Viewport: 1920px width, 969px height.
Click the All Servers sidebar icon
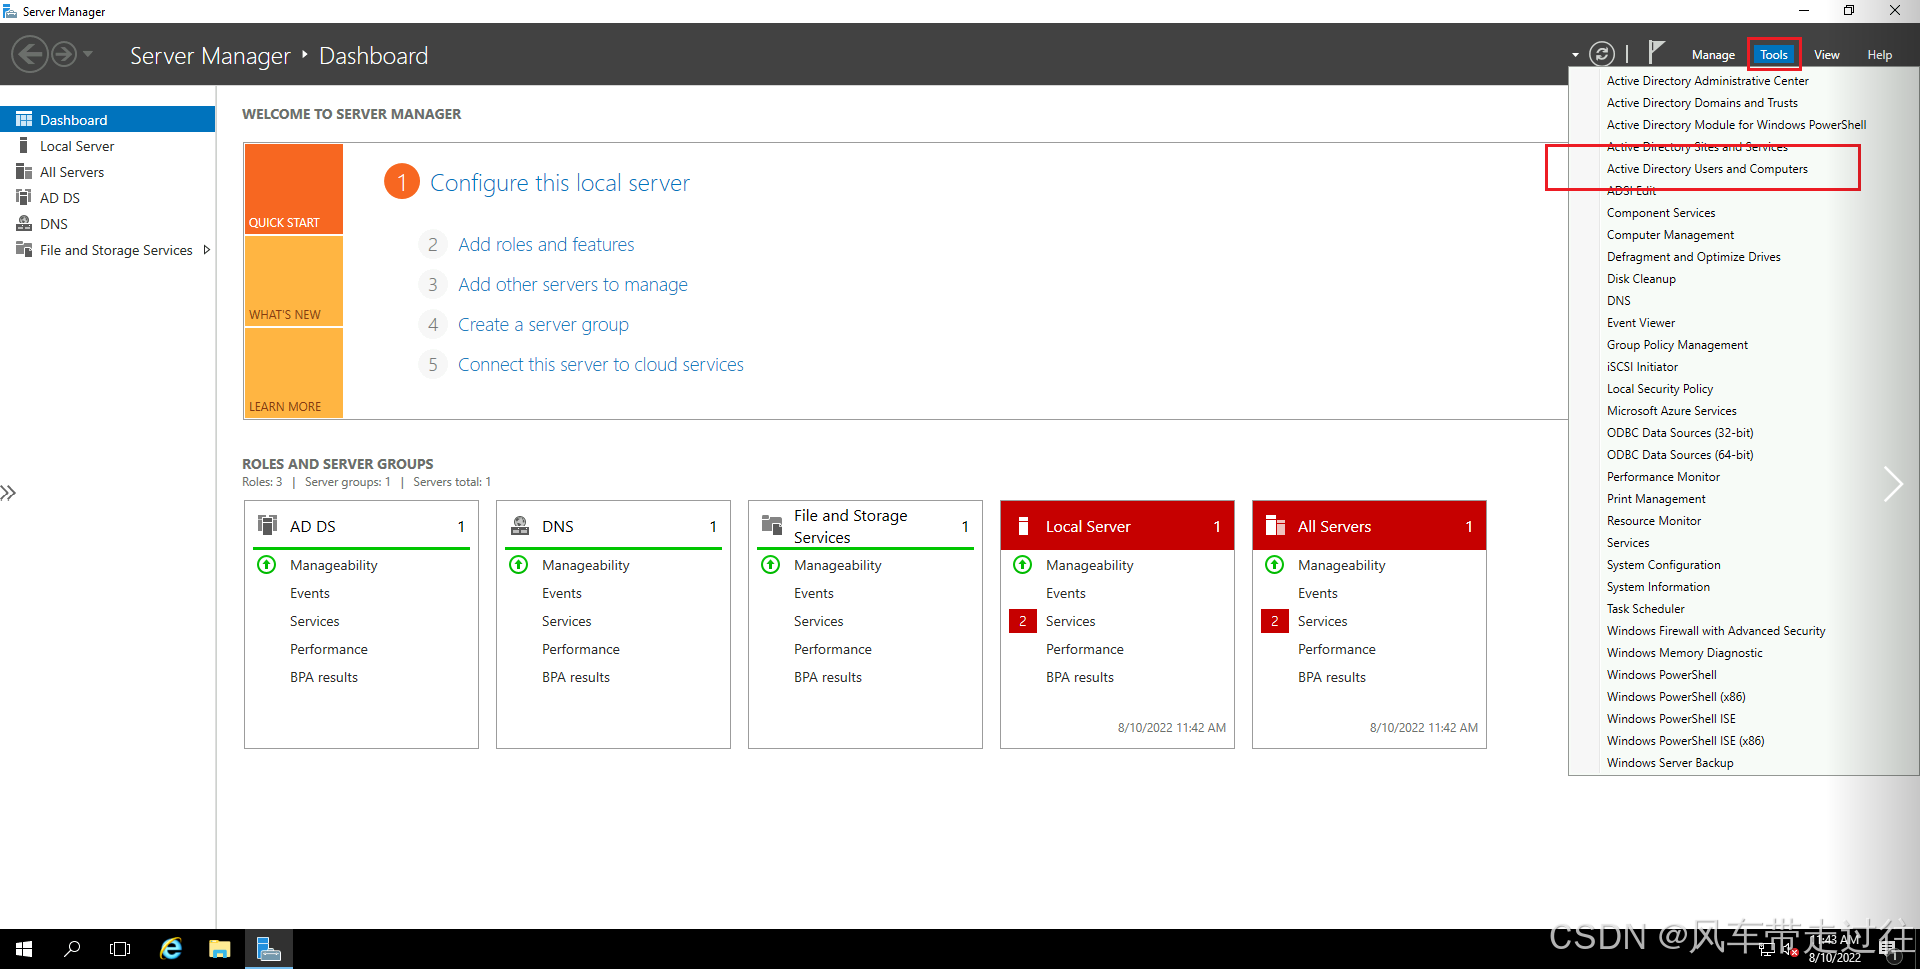coord(24,171)
